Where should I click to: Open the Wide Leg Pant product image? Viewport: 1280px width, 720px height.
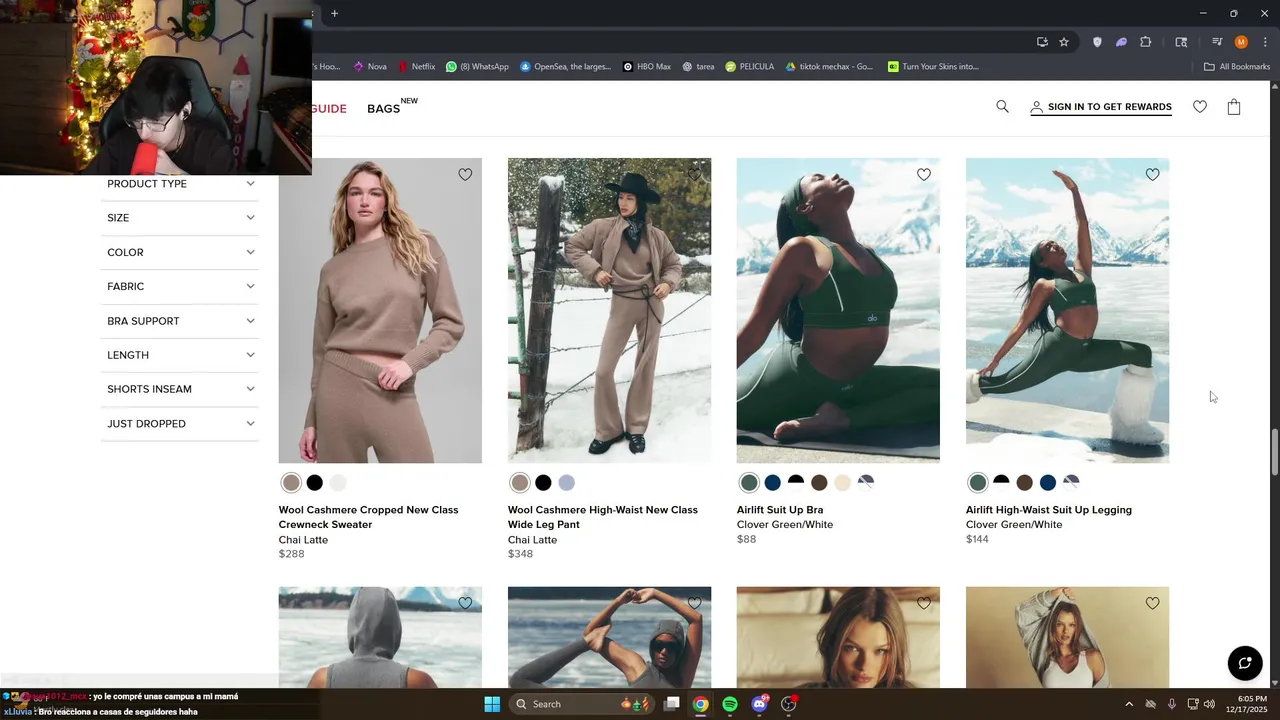coord(609,310)
